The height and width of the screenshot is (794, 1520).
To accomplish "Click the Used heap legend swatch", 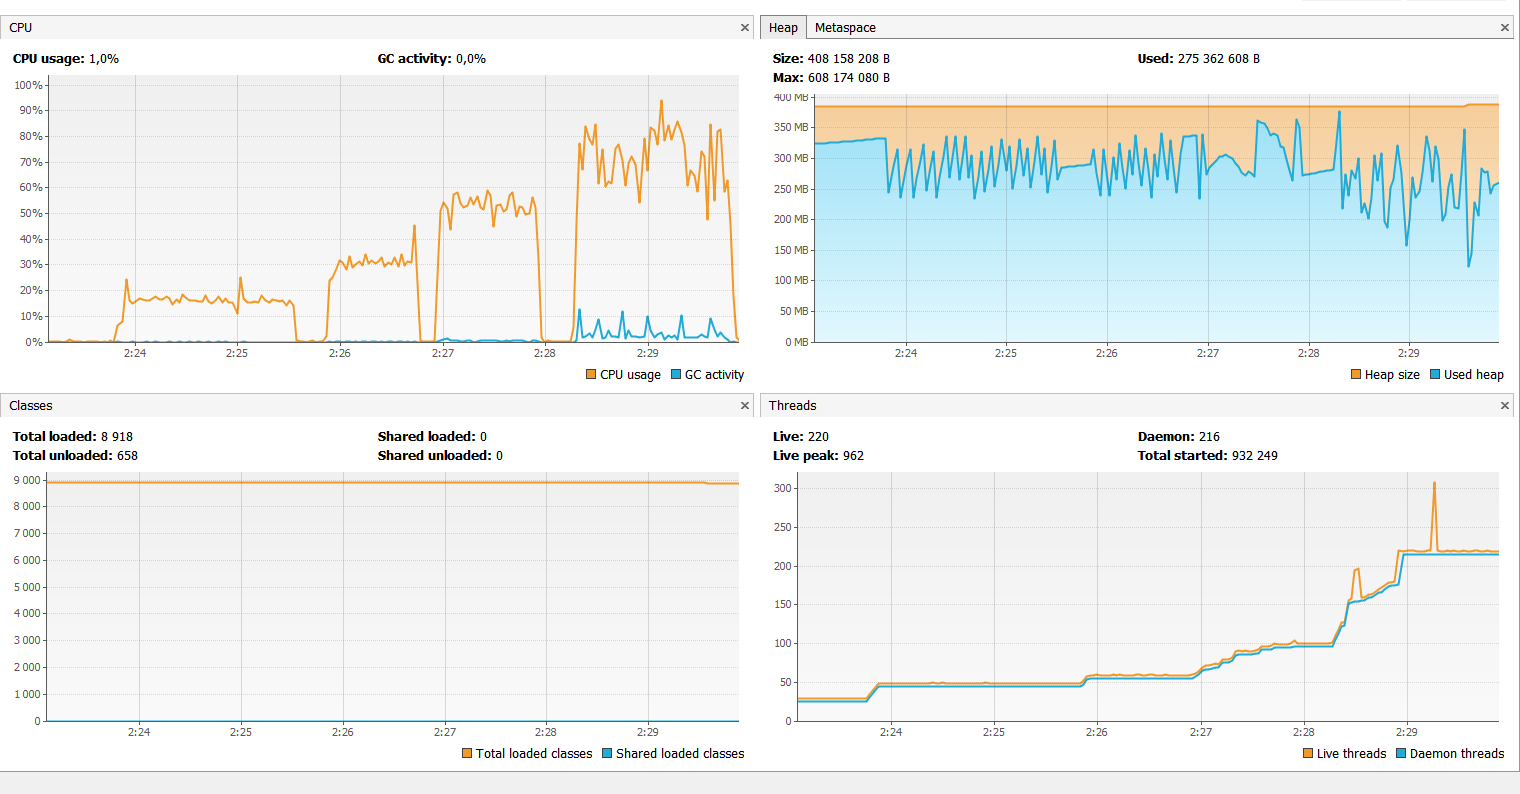I will [1435, 375].
